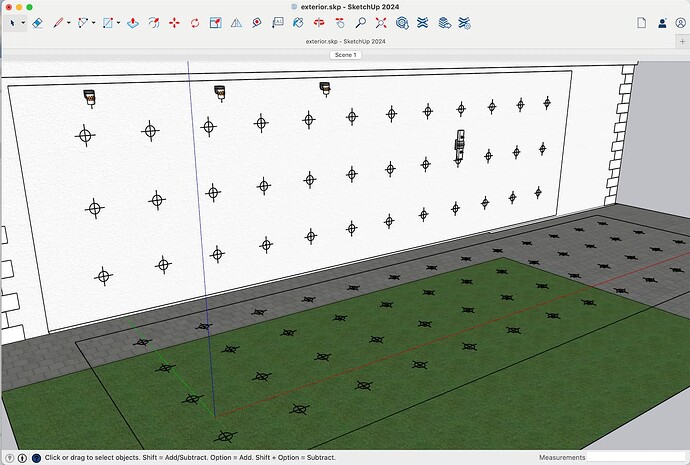Open the account profile circle icon

tap(680, 23)
